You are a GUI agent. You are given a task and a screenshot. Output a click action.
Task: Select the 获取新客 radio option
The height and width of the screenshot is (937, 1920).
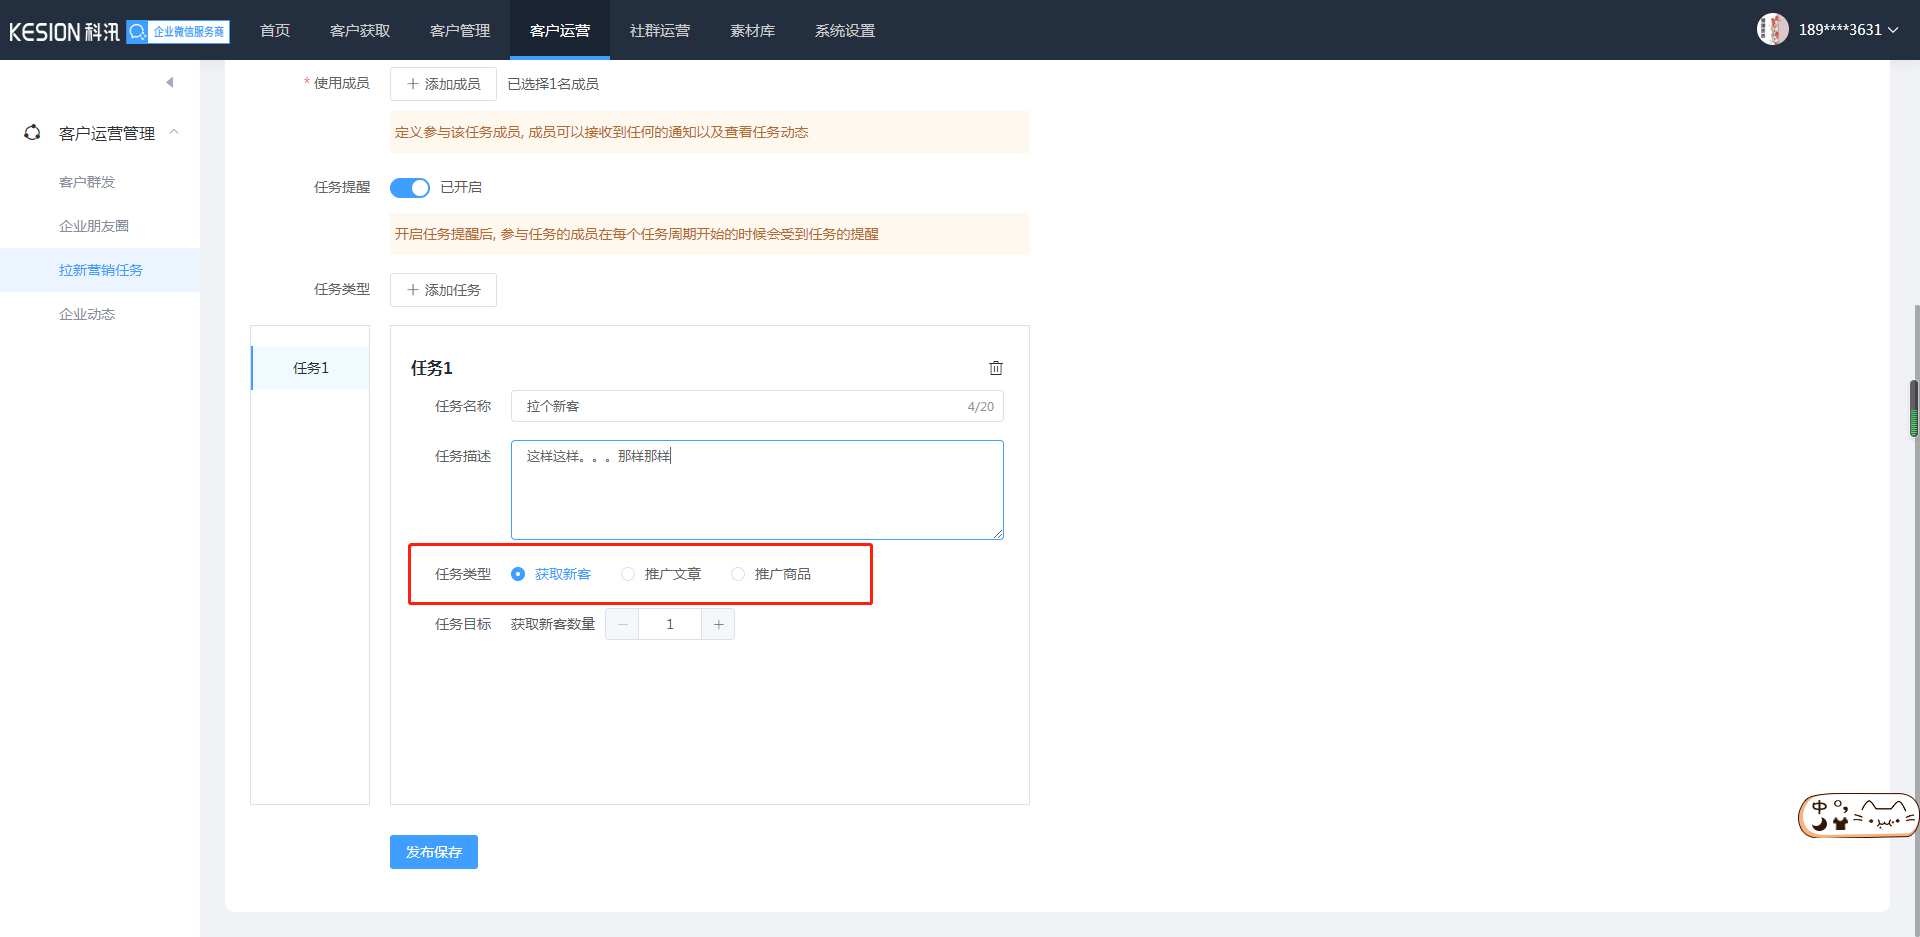point(551,574)
